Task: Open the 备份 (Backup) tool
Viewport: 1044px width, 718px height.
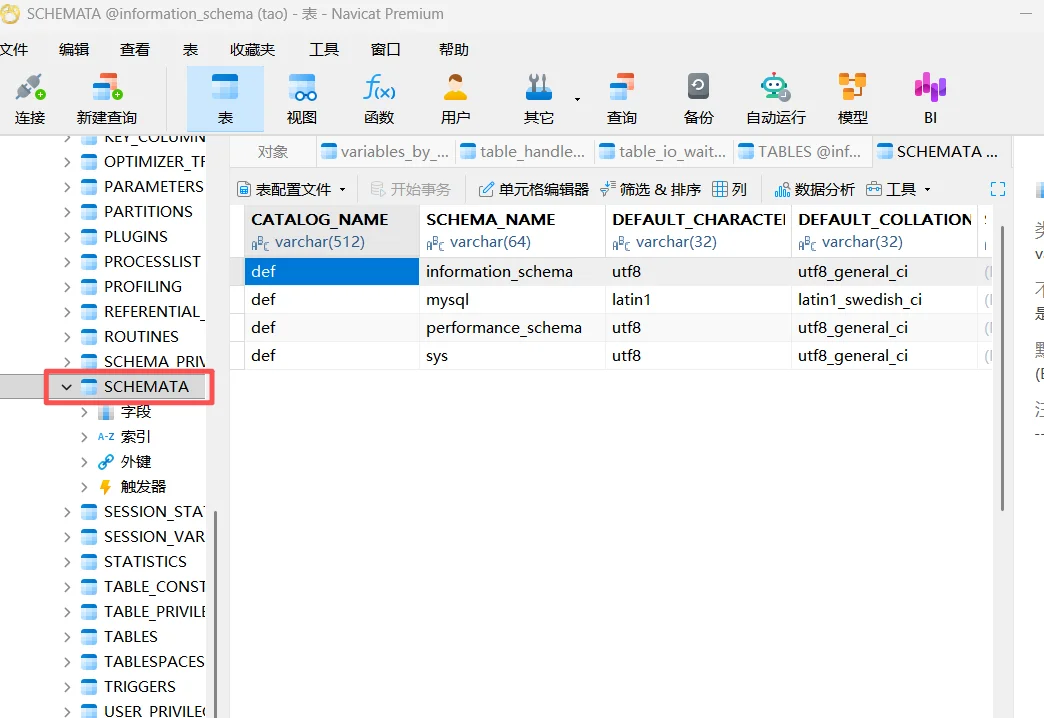Action: [x=698, y=98]
